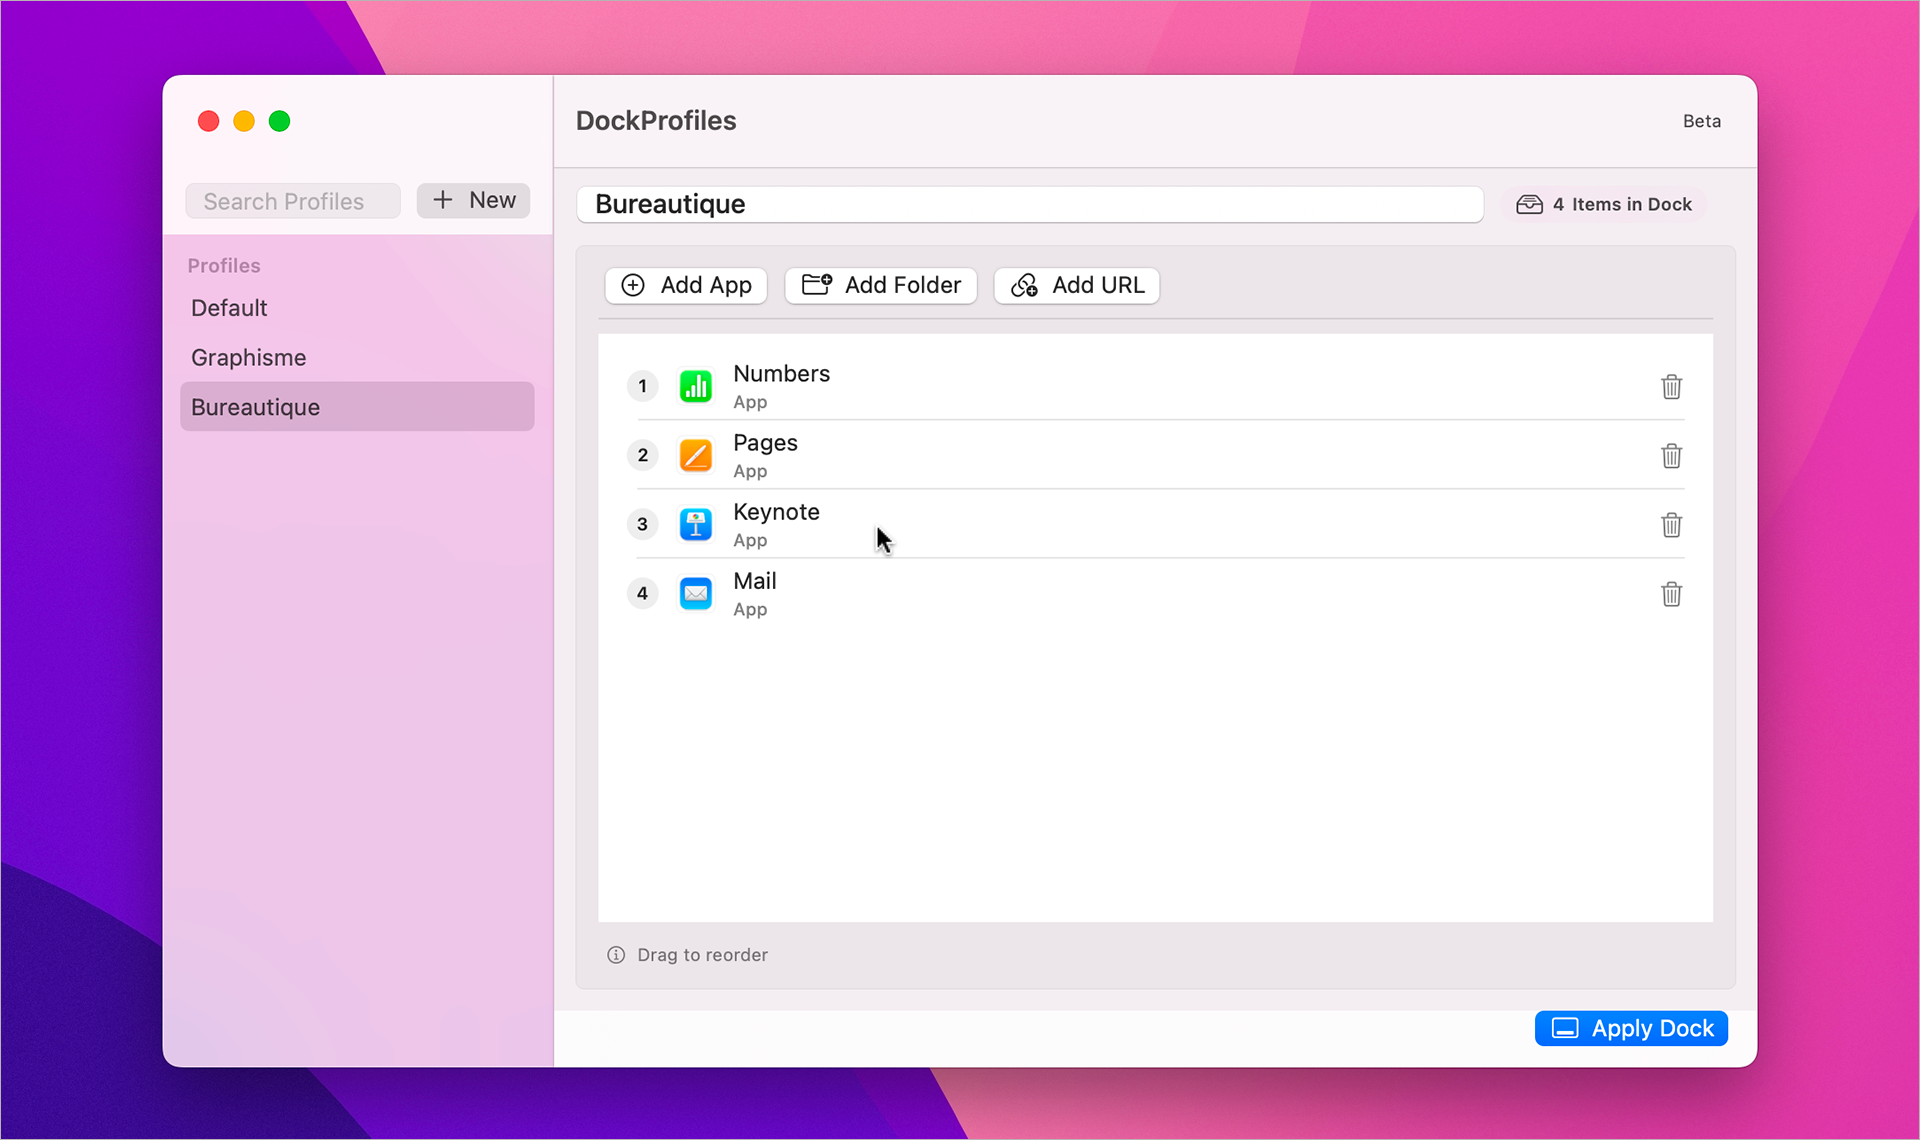Delete Keynote via the trash icon
1920x1140 pixels.
tap(1671, 525)
